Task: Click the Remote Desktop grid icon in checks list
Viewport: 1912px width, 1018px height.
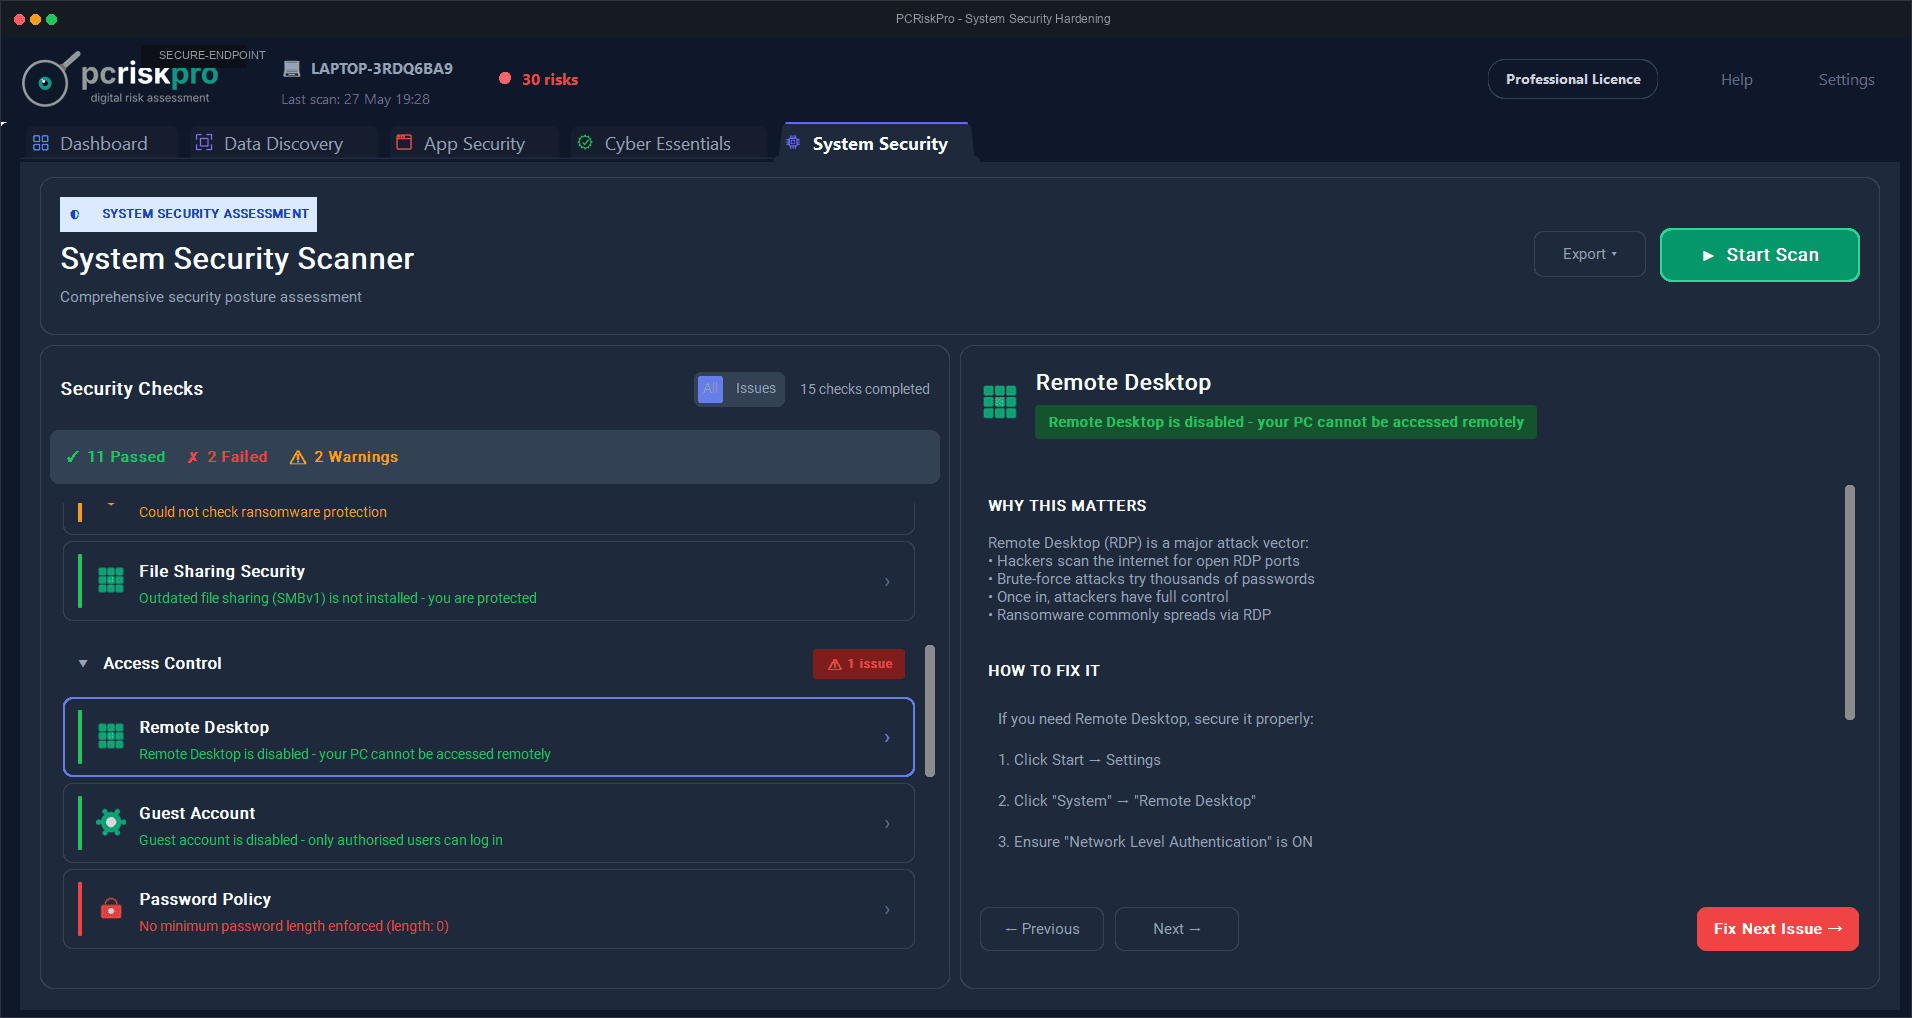Action: pyautogui.click(x=111, y=736)
